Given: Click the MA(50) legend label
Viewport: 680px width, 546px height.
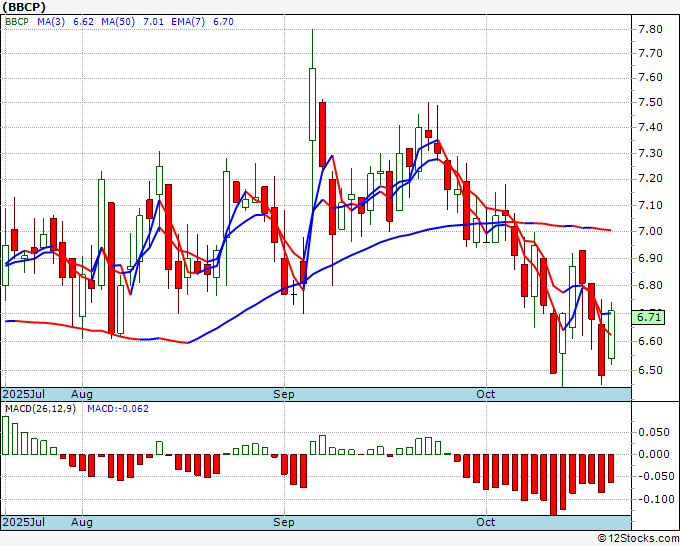Looking at the screenshot, I should pyautogui.click(x=118, y=21).
